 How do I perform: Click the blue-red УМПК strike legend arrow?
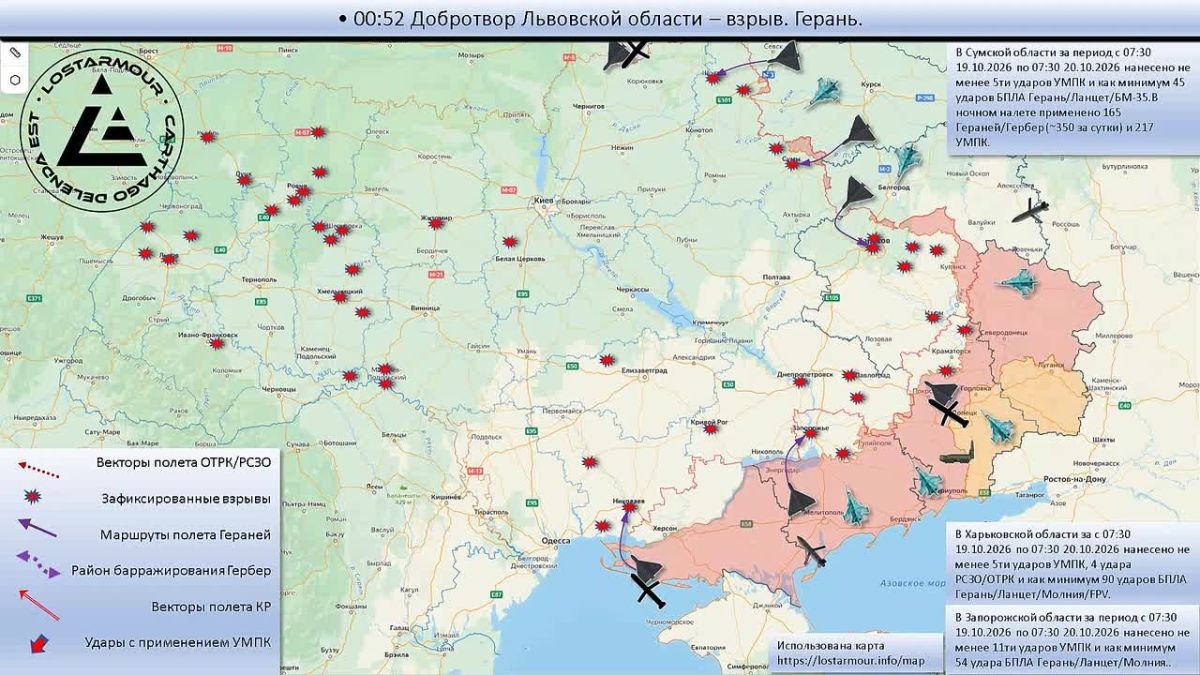coord(40,643)
